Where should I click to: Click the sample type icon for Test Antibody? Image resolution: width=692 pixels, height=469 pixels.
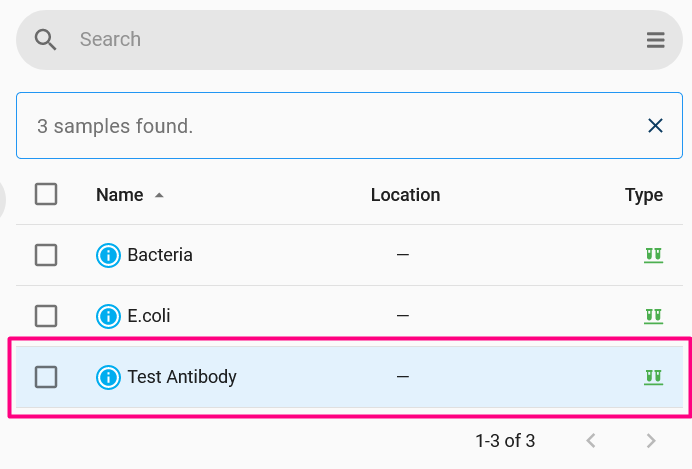click(653, 377)
